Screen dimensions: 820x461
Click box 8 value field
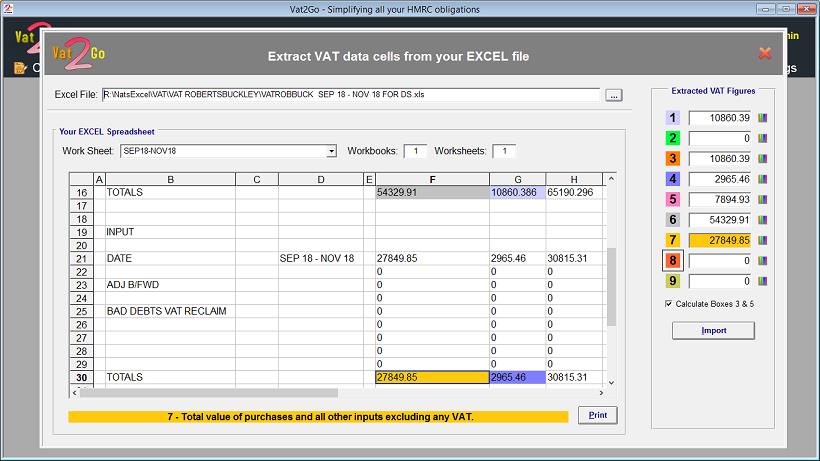720,261
